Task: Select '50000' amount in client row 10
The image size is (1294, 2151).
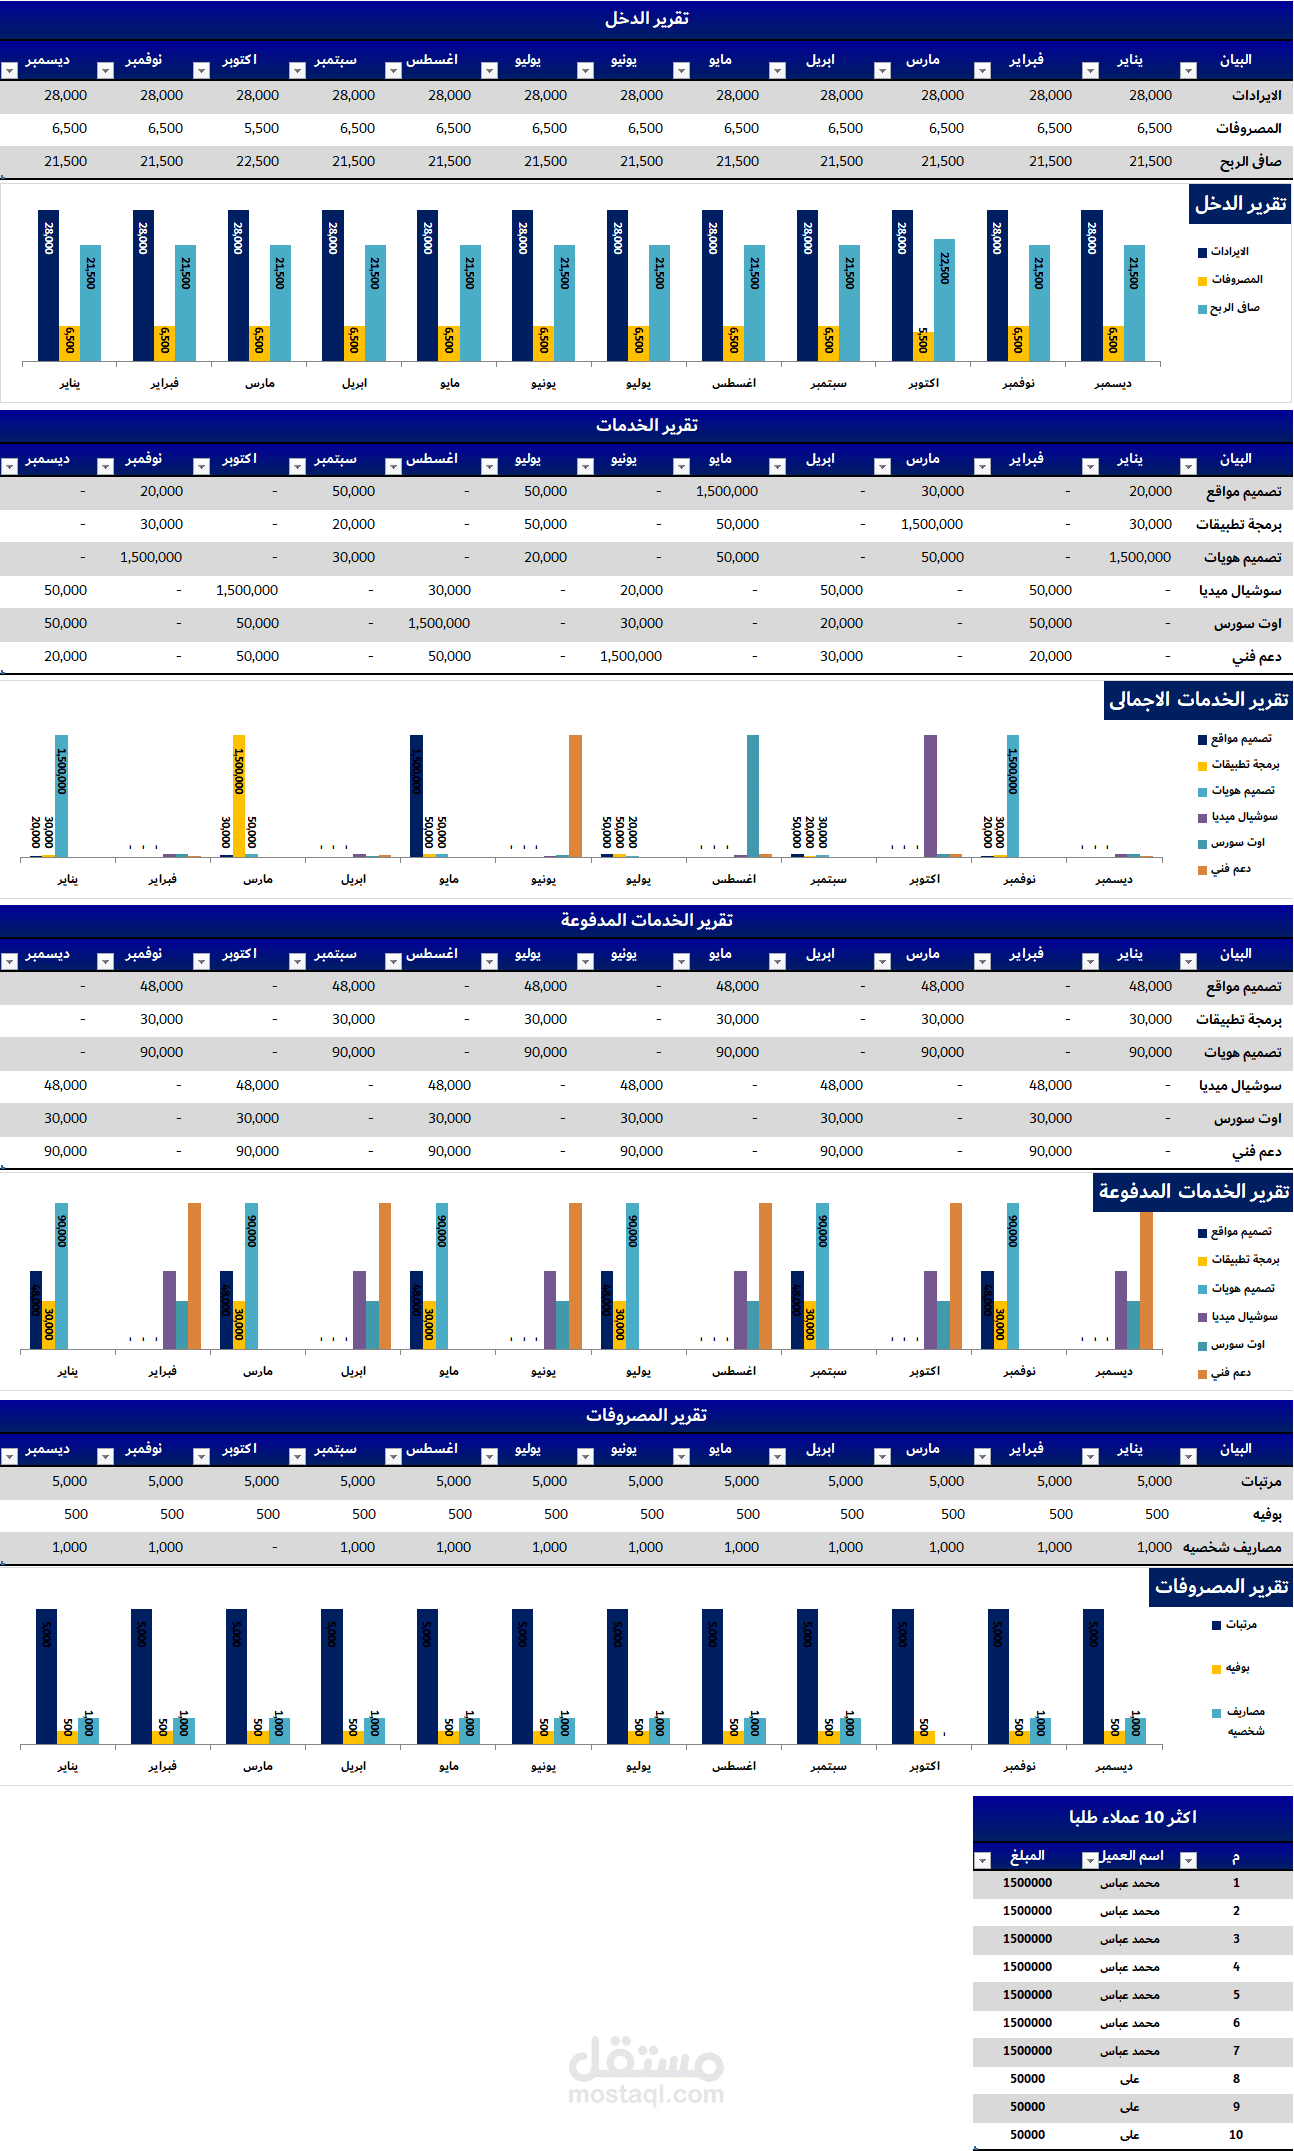Action: tap(1027, 2136)
